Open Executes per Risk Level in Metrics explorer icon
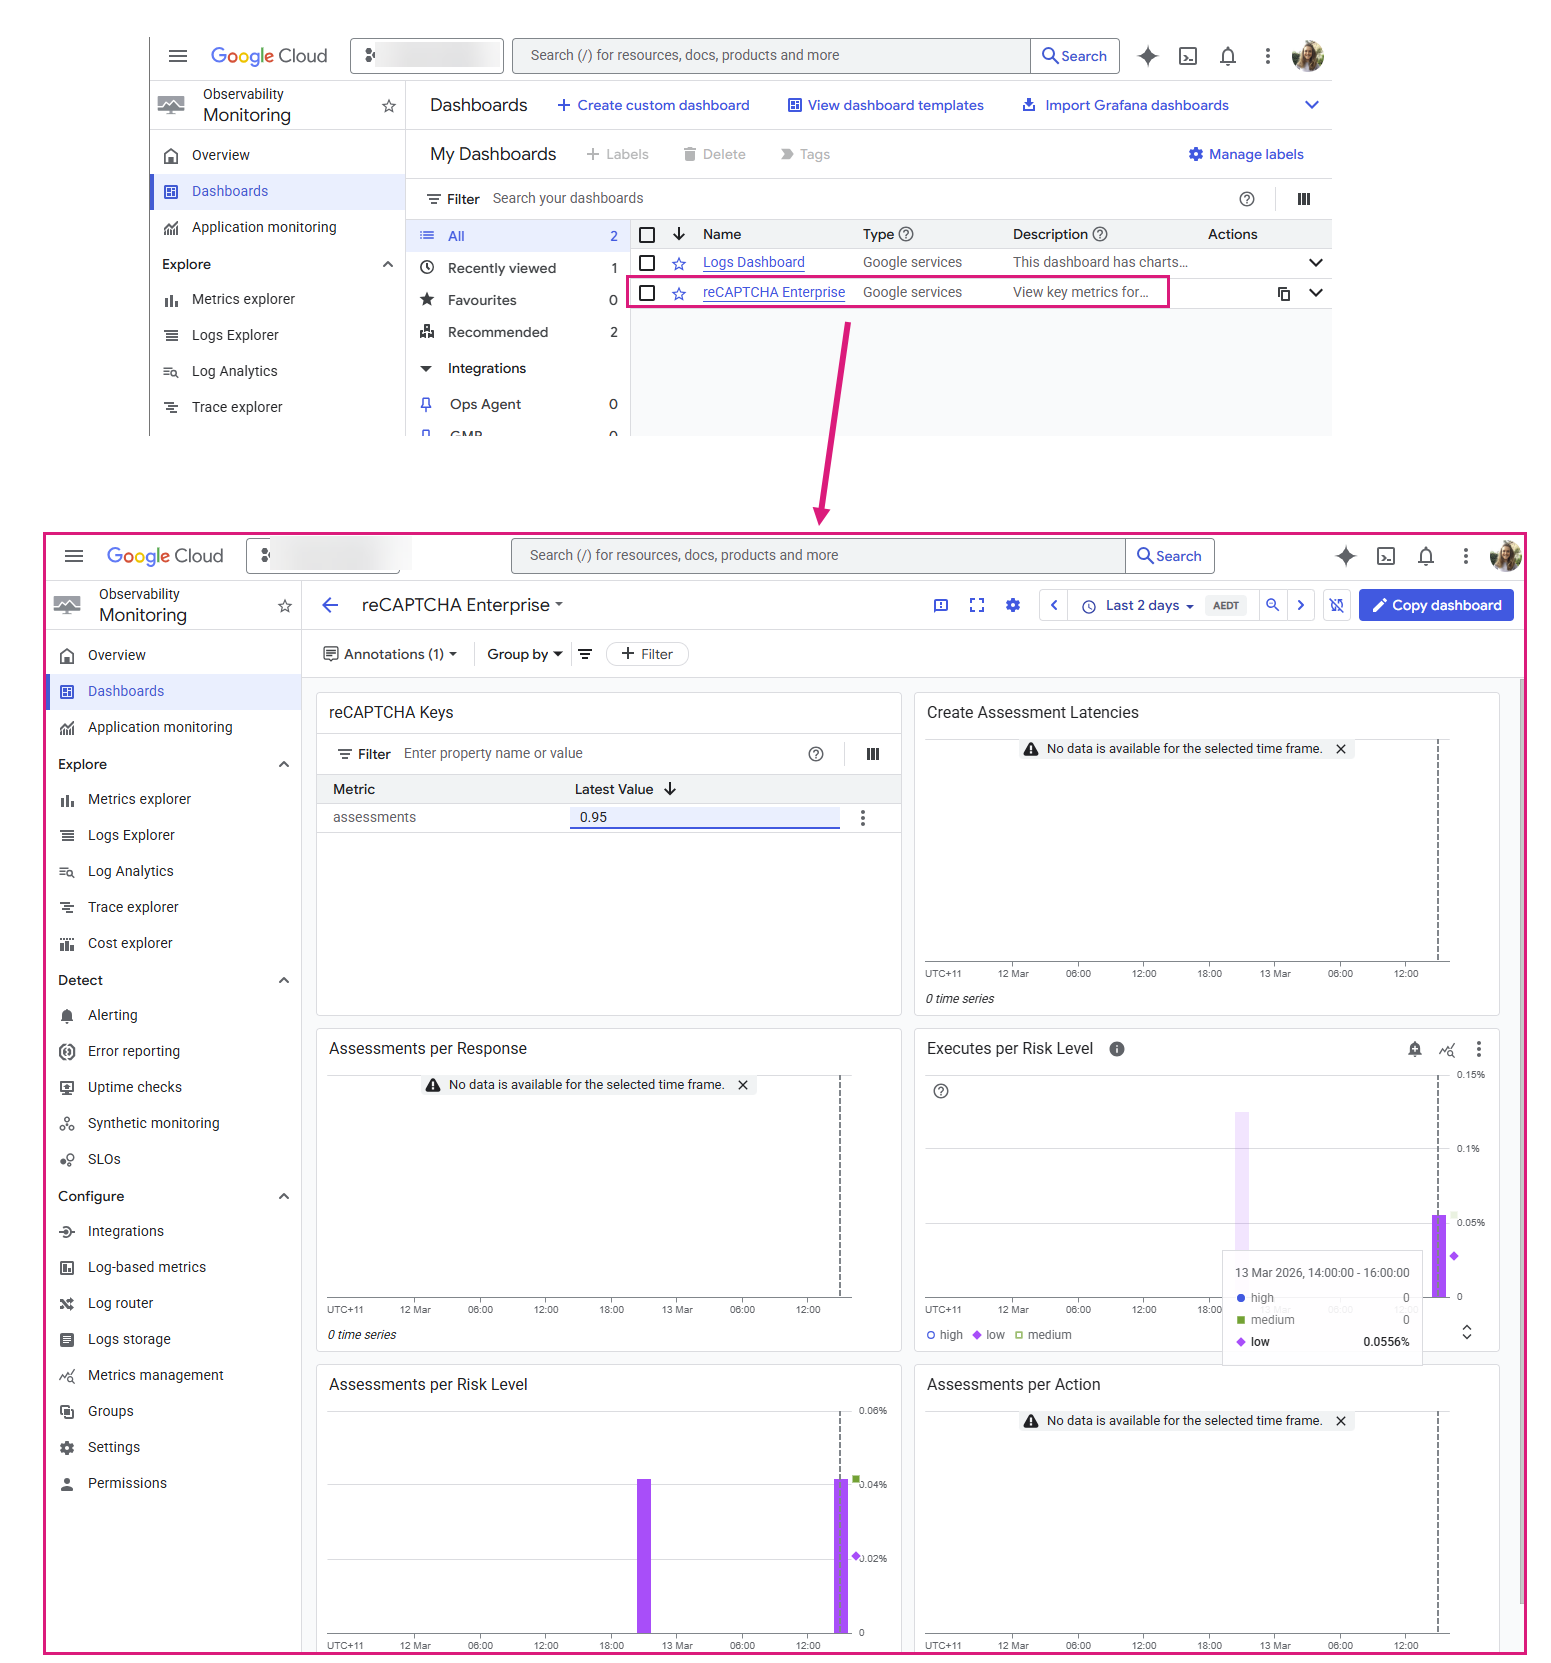 point(1447,1049)
